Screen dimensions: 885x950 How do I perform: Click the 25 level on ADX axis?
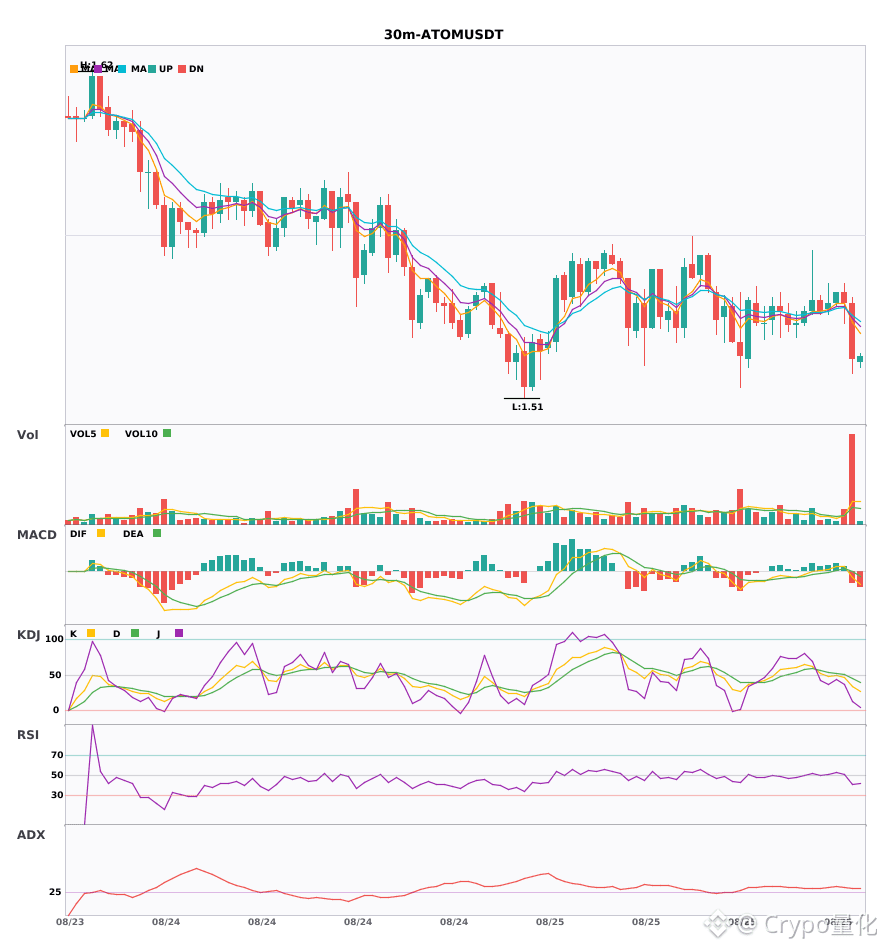click(x=55, y=892)
